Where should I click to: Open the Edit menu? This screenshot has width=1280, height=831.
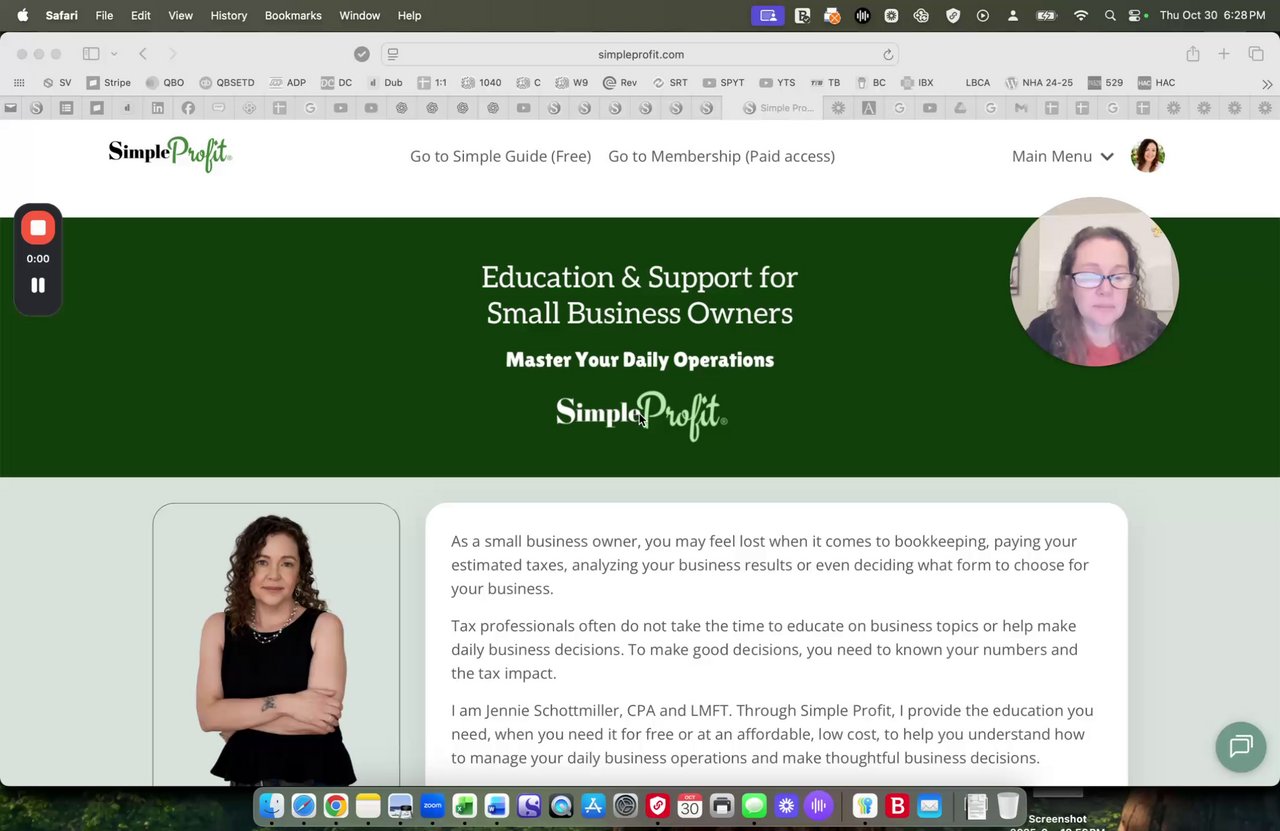(141, 15)
